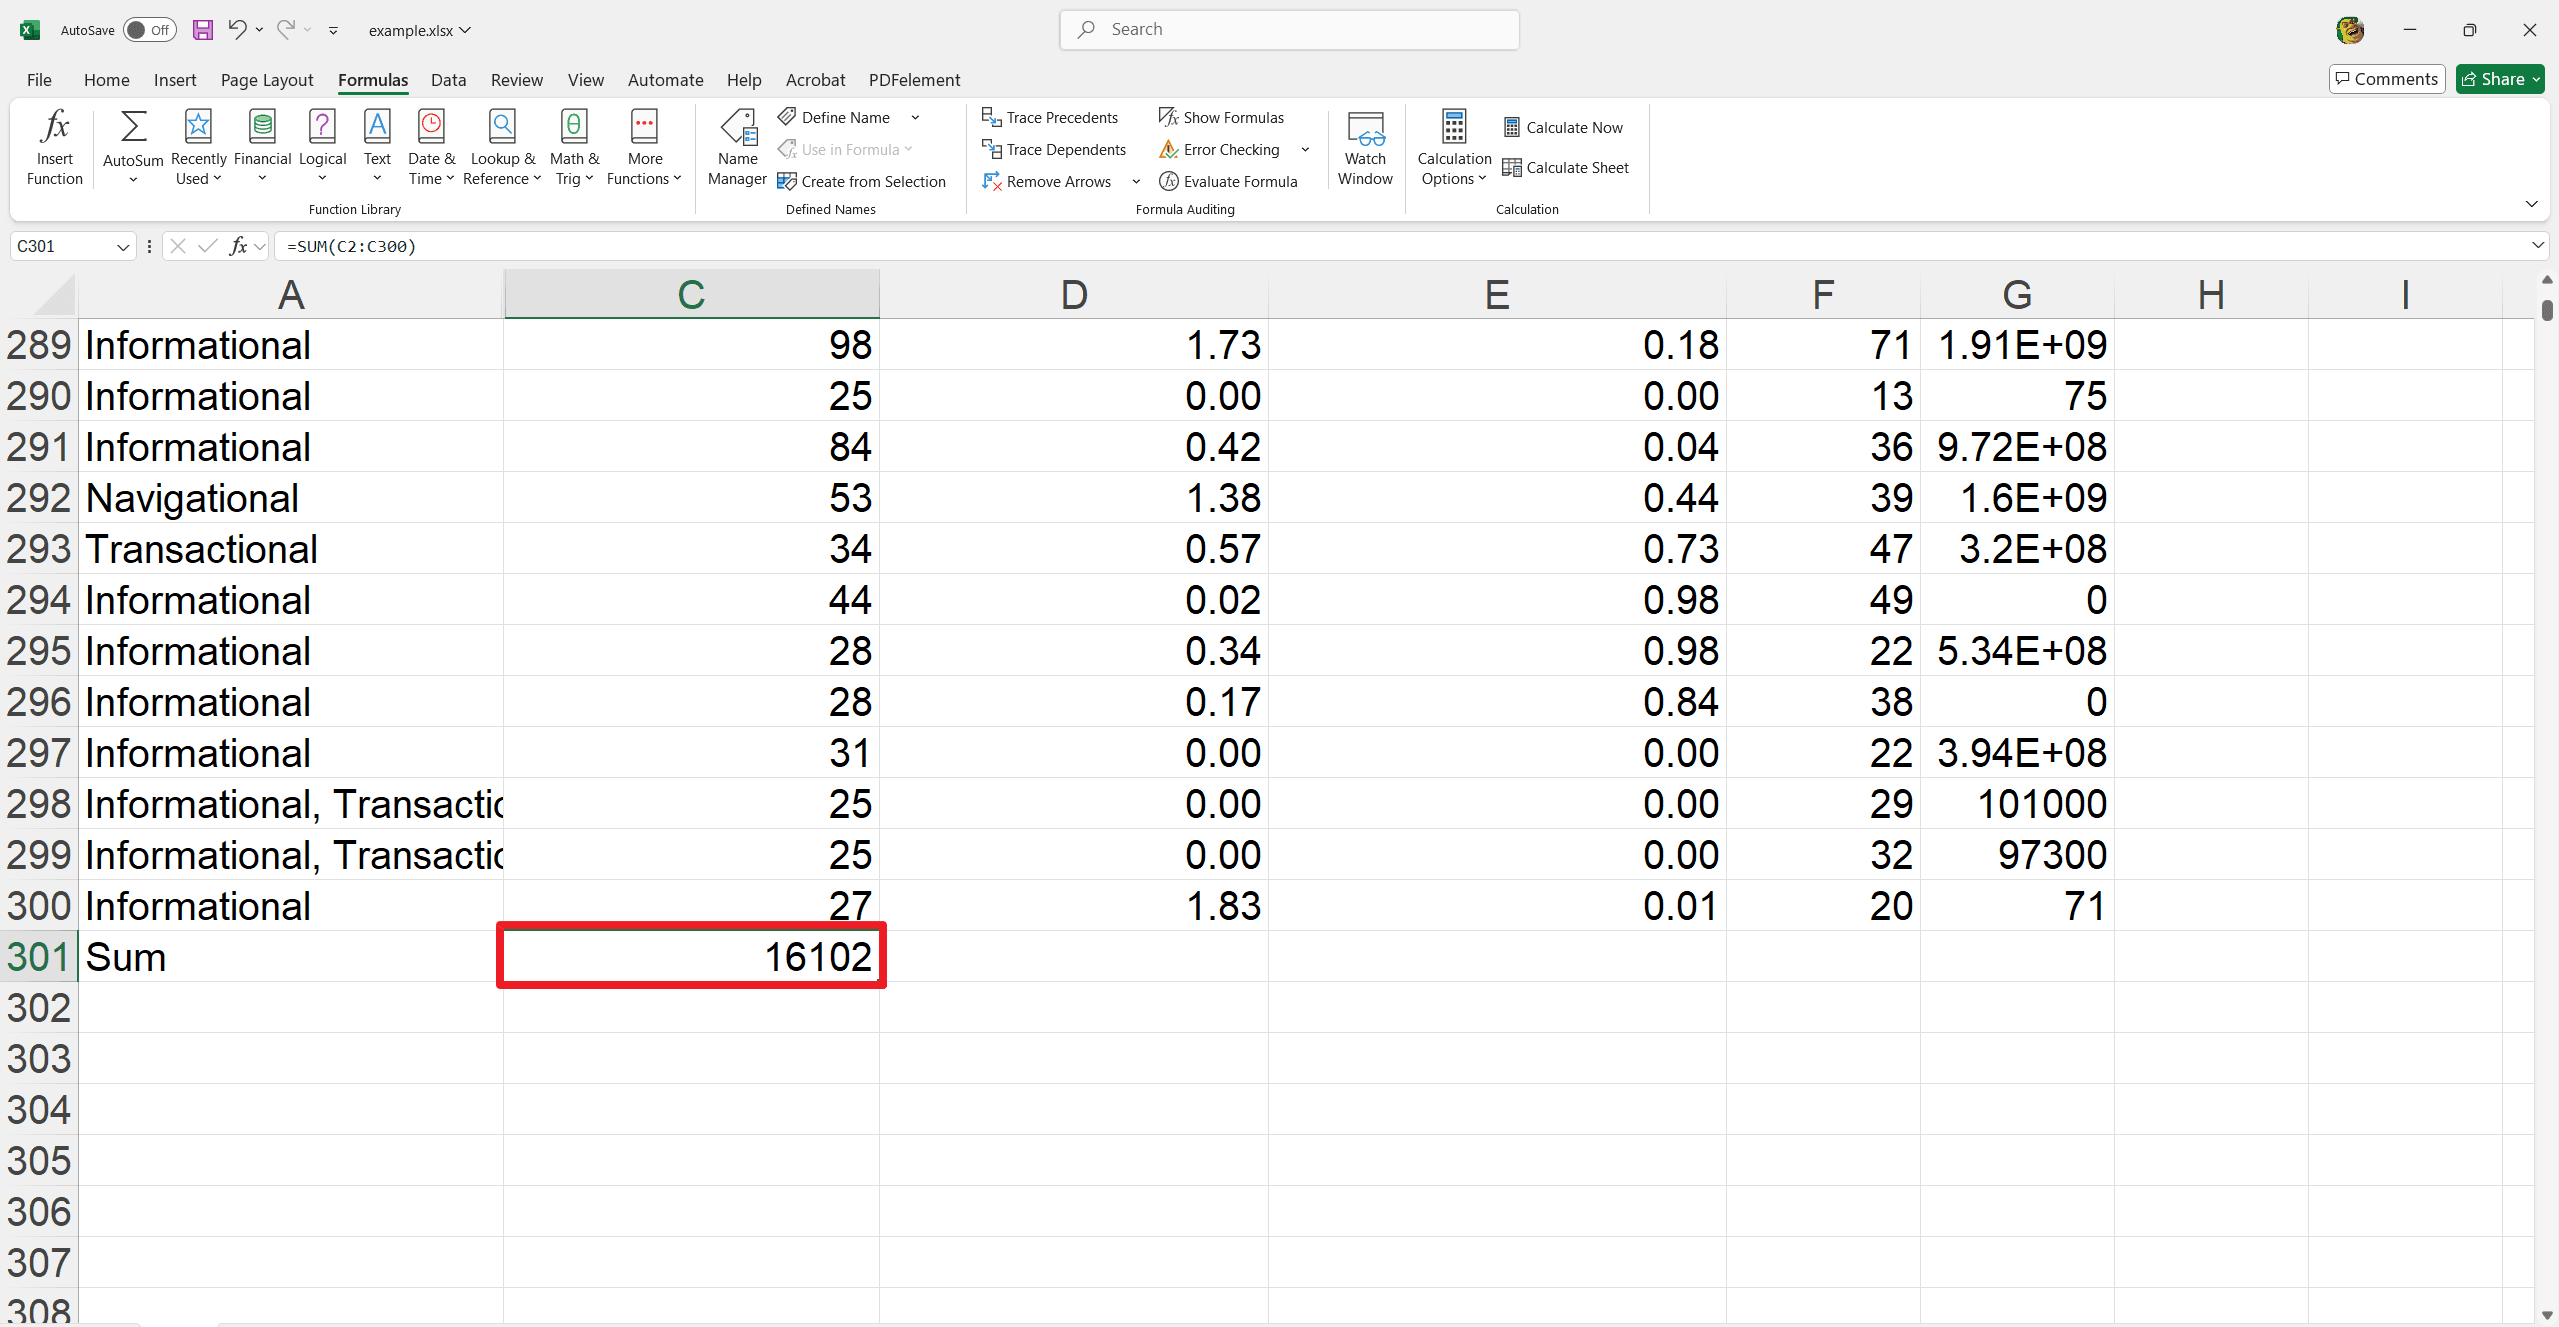2559x1327 pixels.
Task: Open Recently Used functions
Action: (198, 147)
